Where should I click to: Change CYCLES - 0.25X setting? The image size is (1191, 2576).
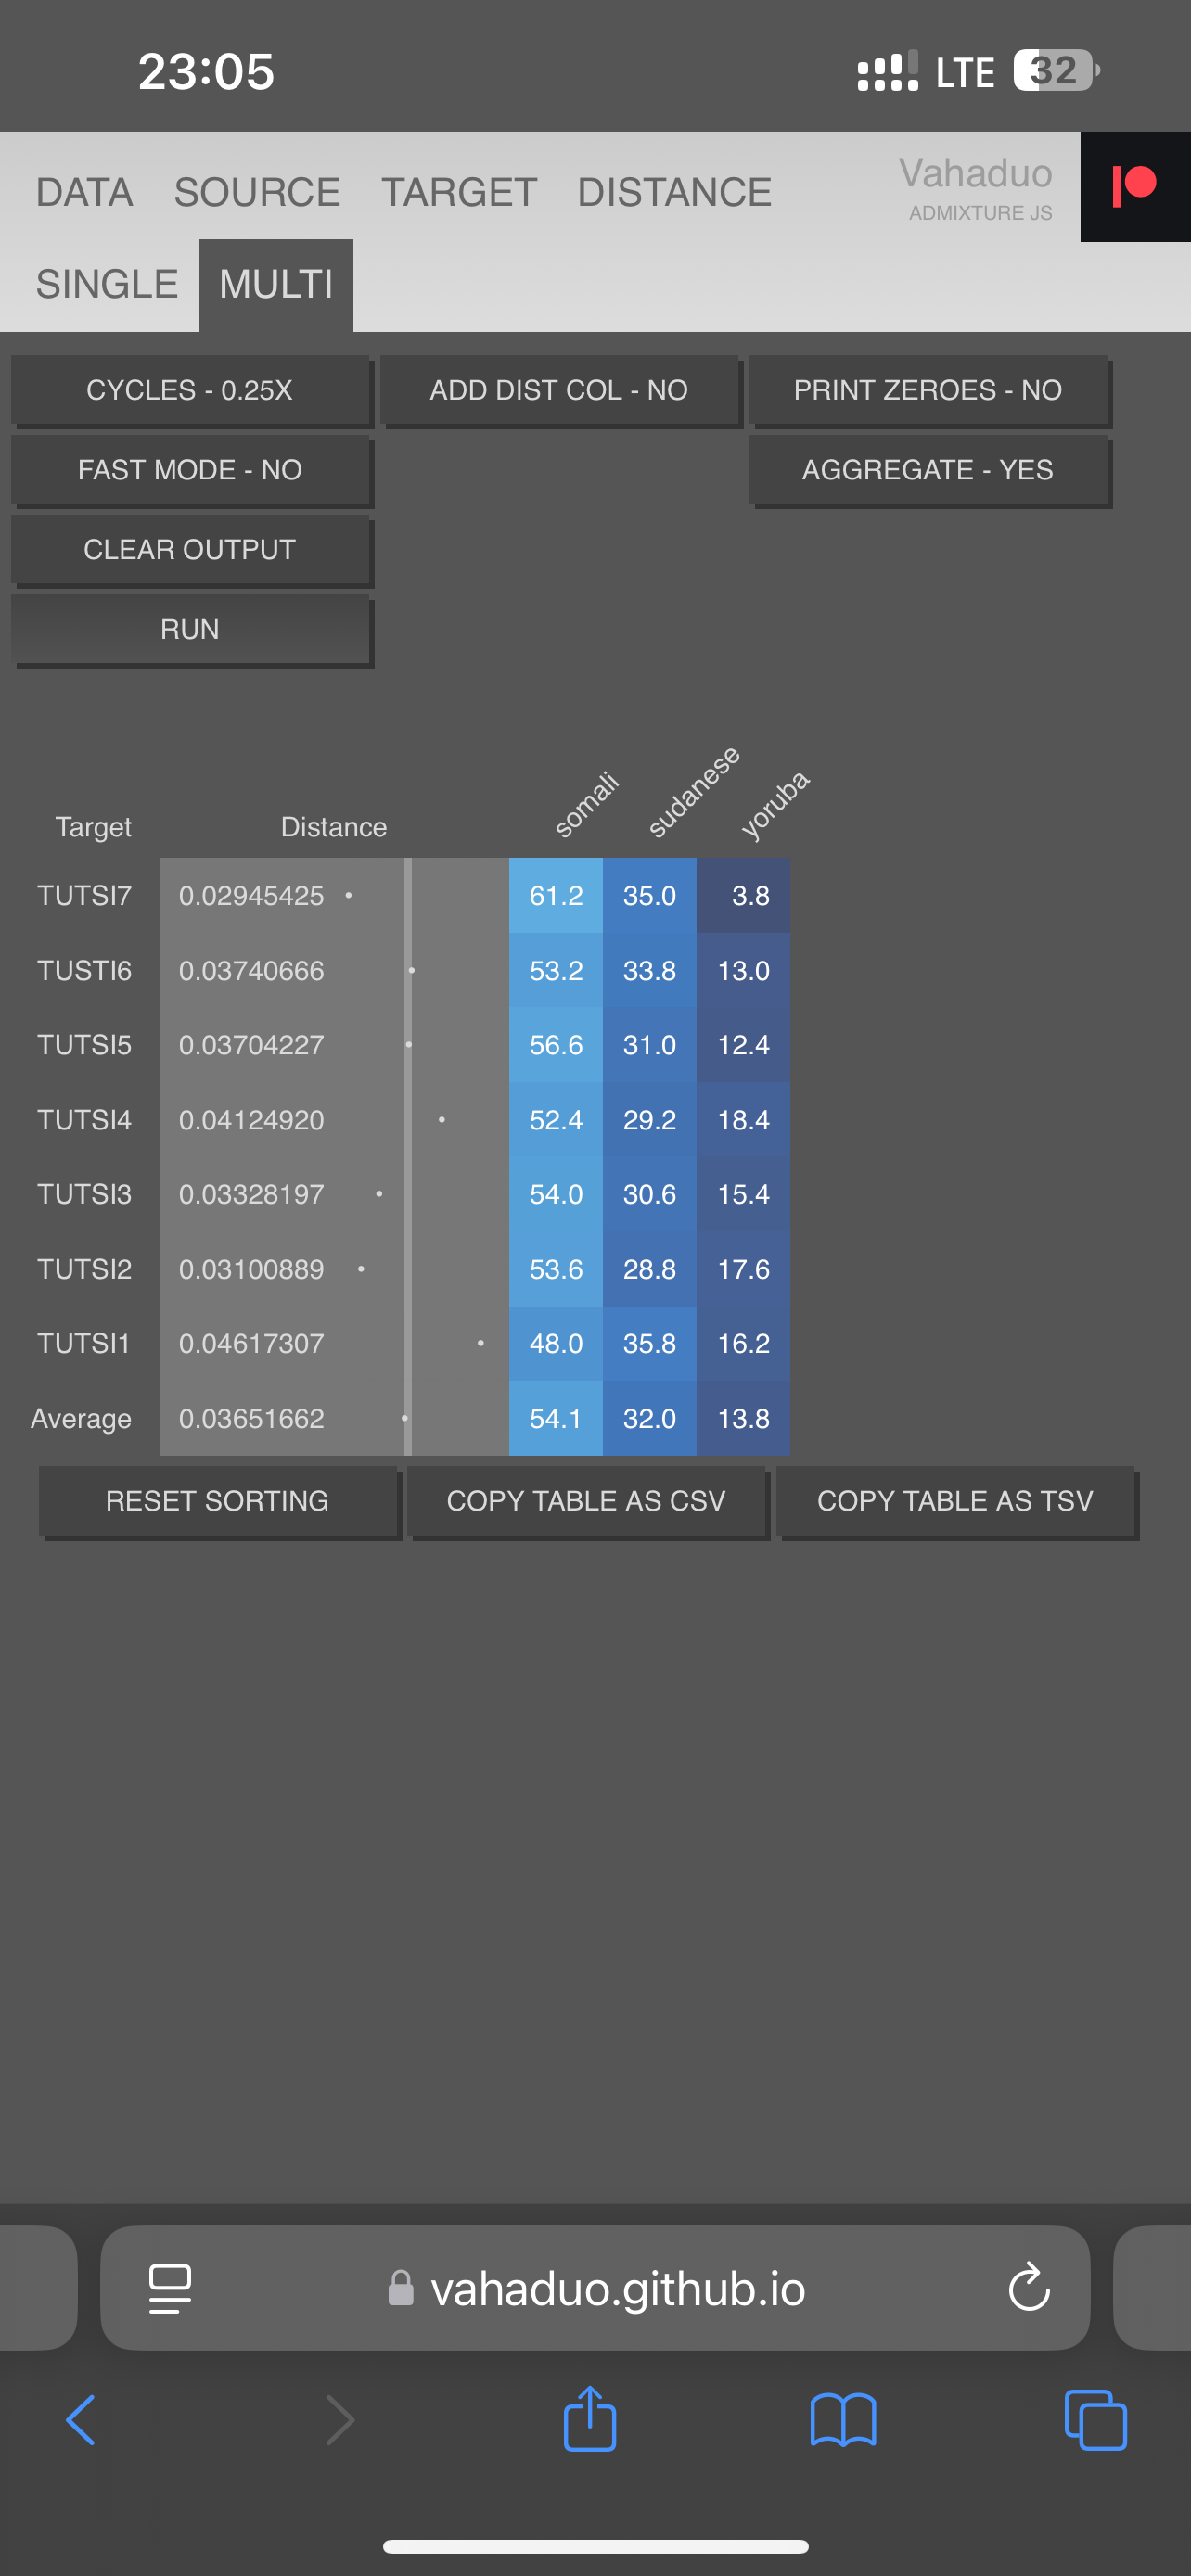point(190,390)
